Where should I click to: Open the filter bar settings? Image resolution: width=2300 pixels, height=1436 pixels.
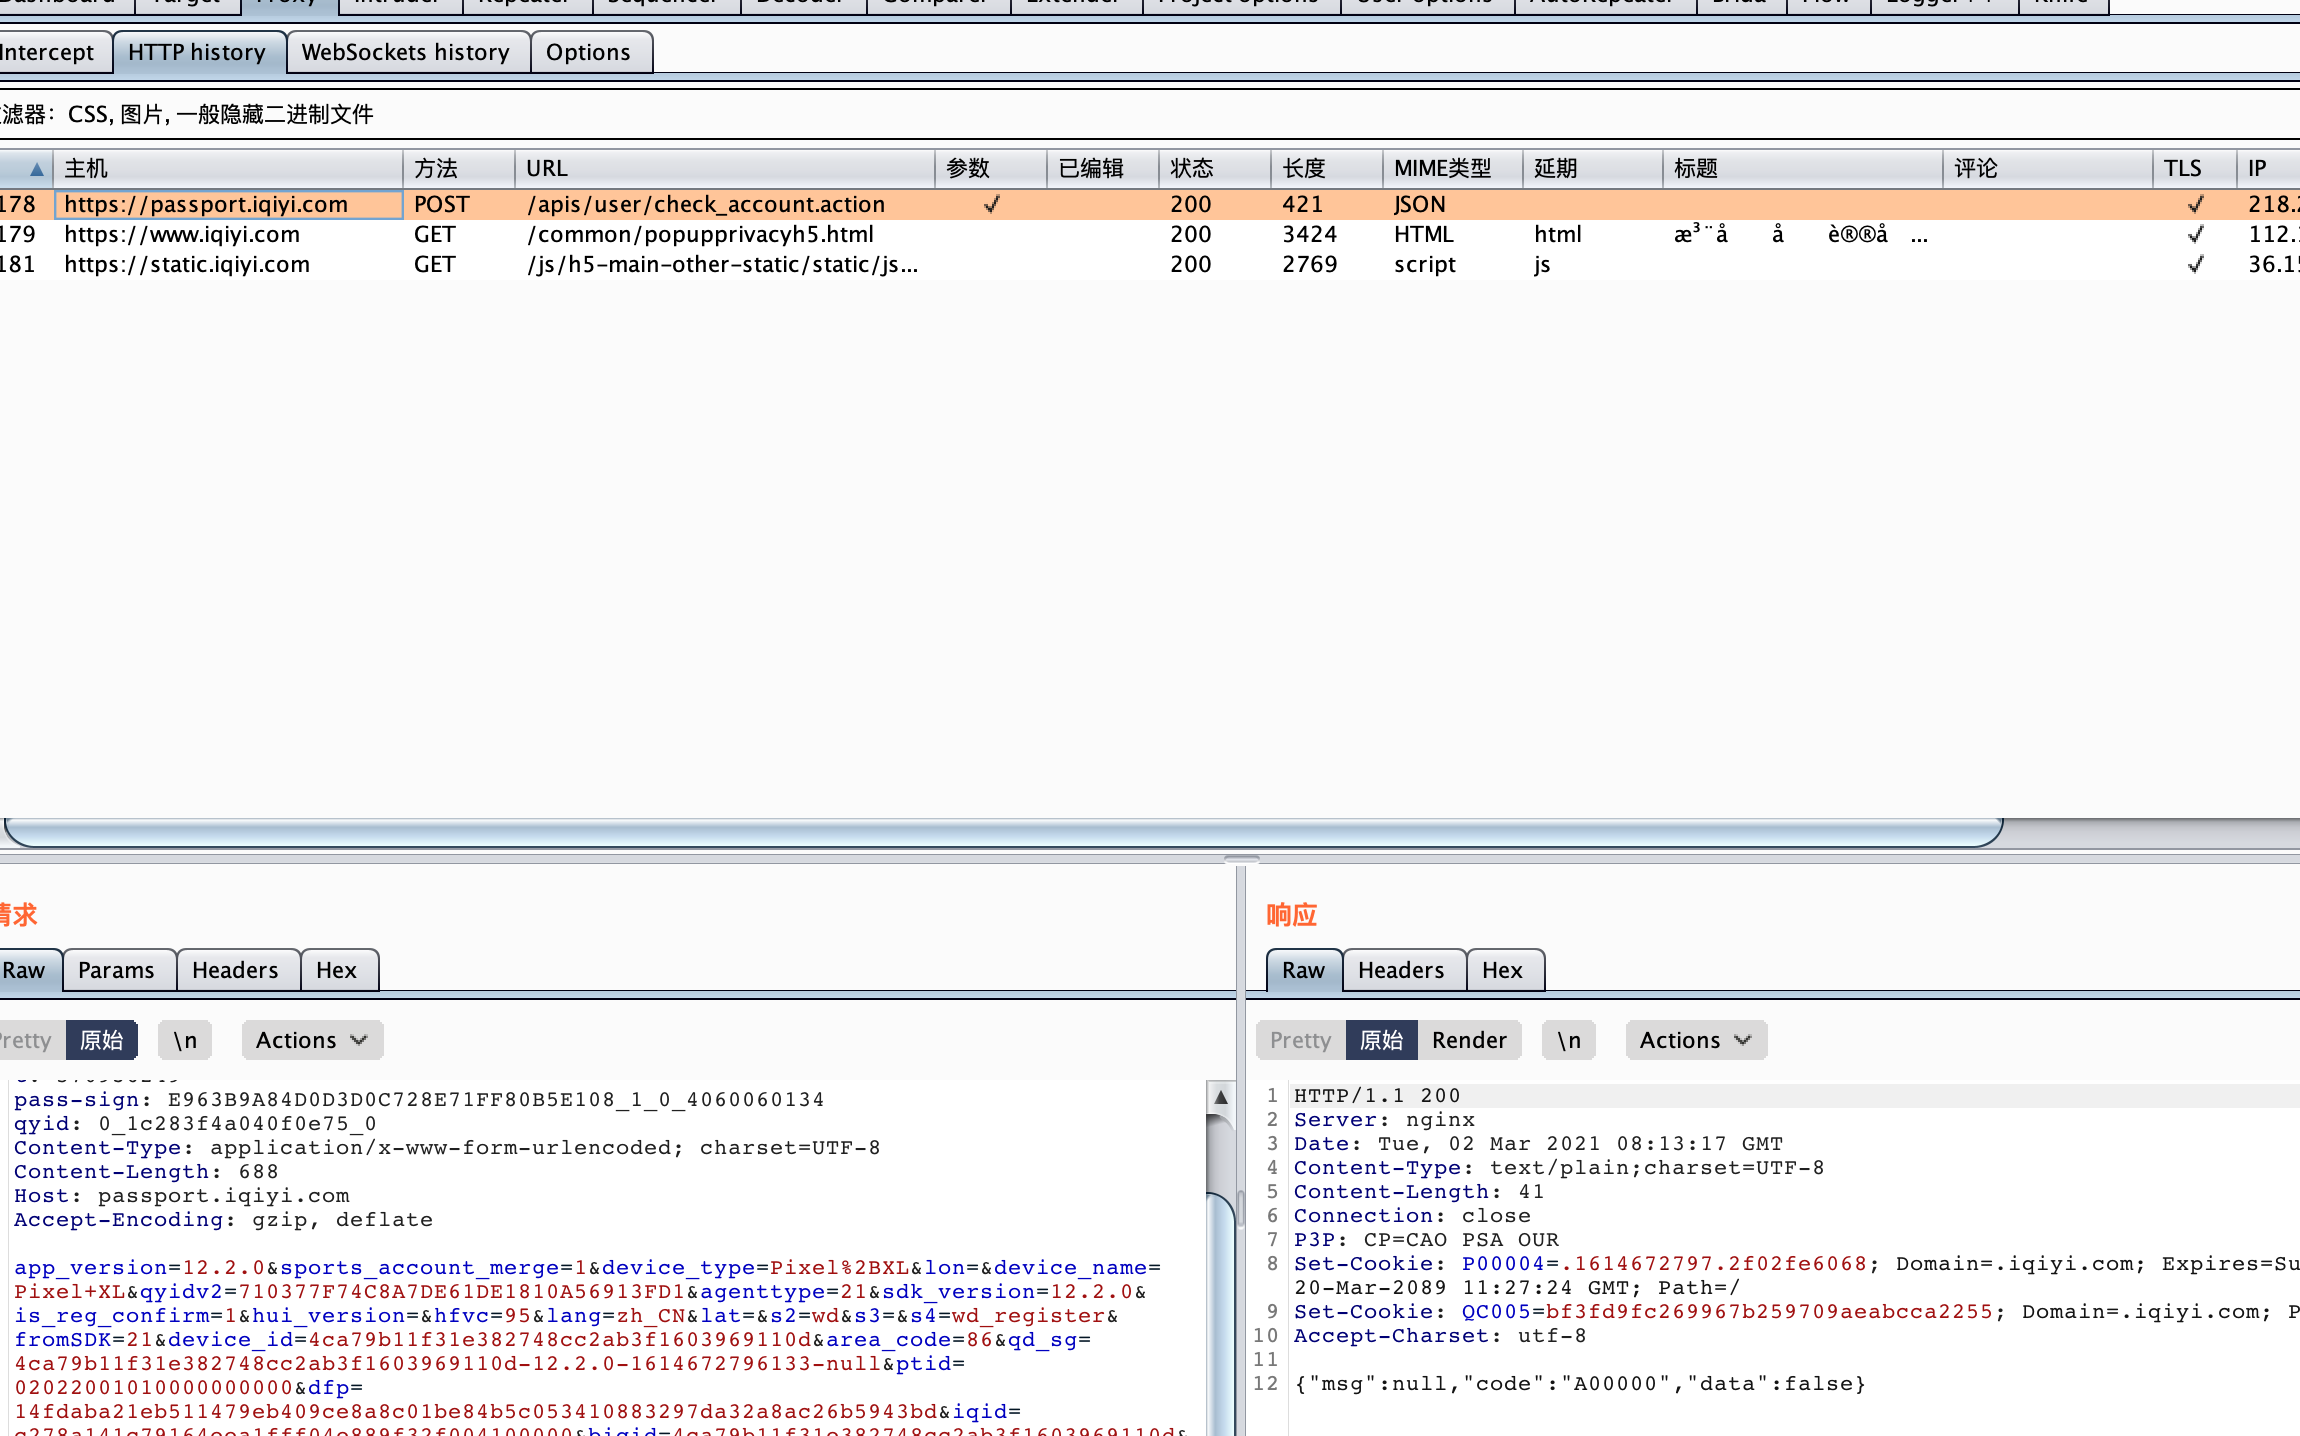pos(200,114)
